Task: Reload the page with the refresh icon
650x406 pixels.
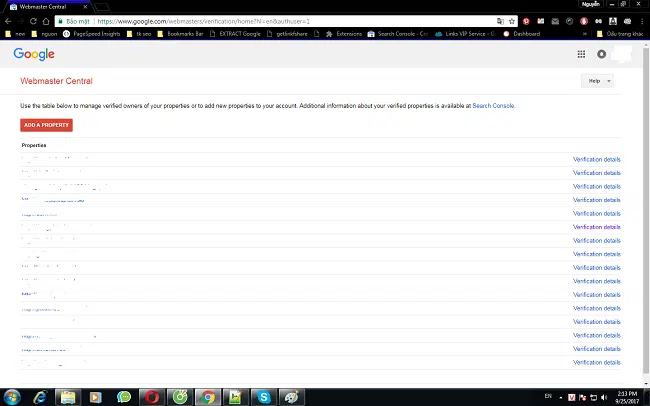Action: [33, 21]
